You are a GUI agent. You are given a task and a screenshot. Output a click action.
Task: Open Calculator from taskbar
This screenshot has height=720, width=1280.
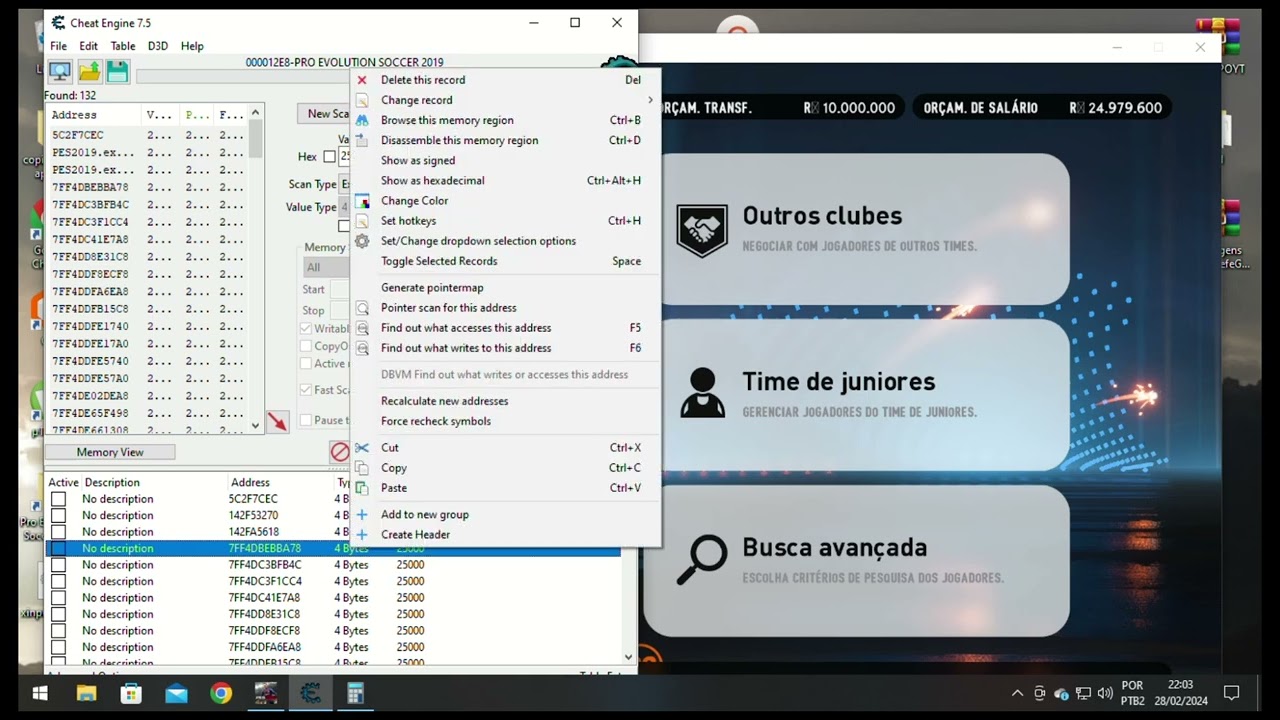(355, 693)
